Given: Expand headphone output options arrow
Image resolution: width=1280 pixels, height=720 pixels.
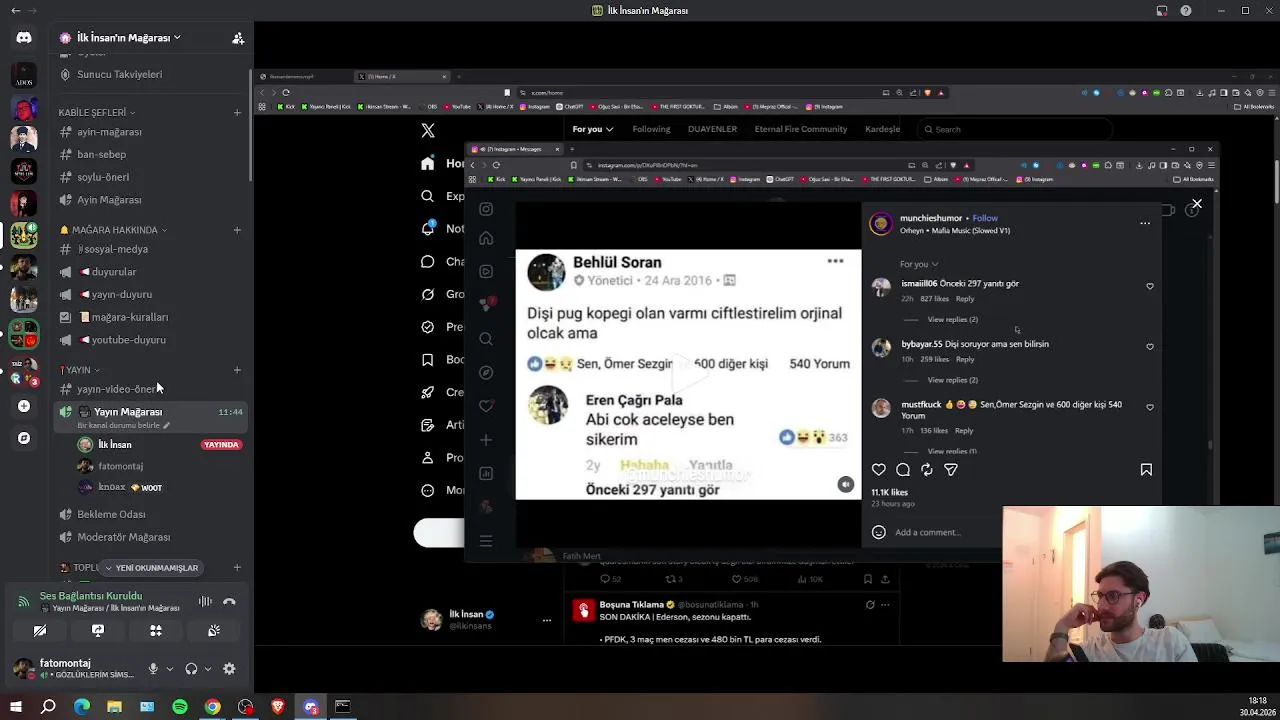Looking at the screenshot, I should (206, 669).
